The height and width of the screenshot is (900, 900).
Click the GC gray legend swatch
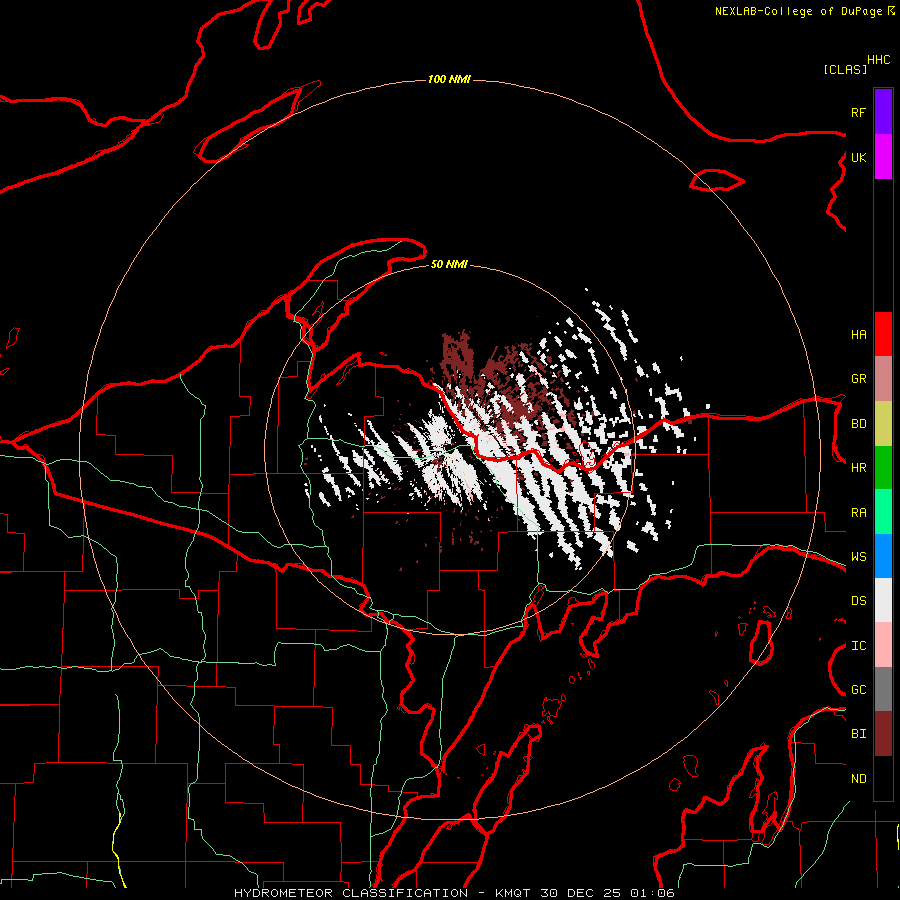coord(883,689)
